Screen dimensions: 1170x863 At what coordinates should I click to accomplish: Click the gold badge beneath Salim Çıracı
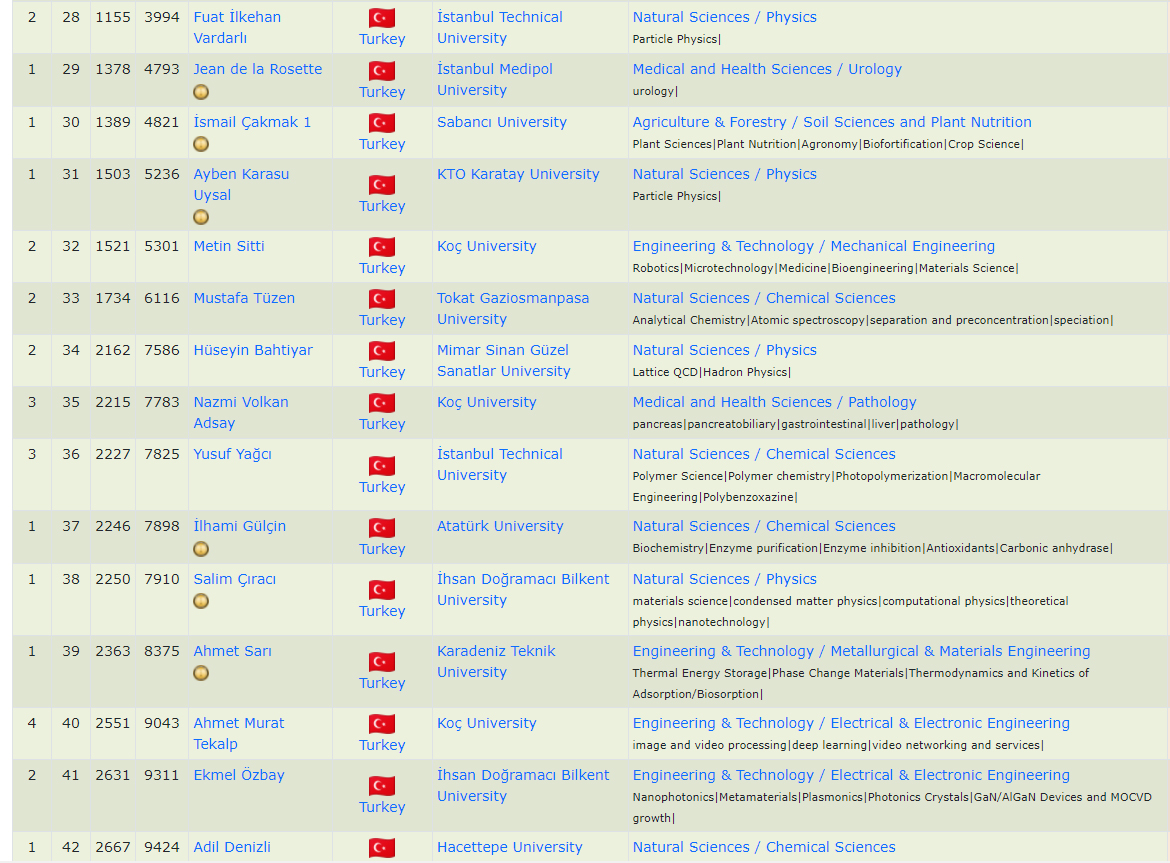point(201,601)
